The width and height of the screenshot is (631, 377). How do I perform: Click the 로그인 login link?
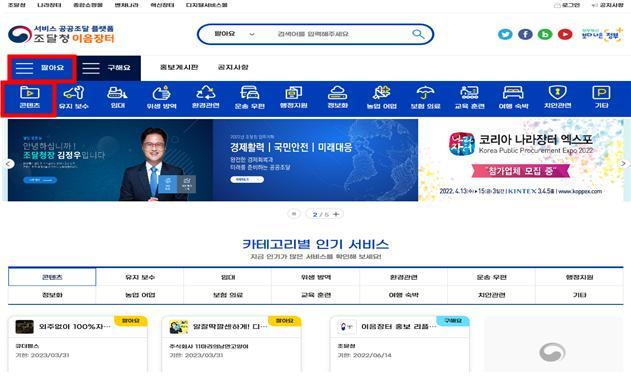tap(567, 5)
